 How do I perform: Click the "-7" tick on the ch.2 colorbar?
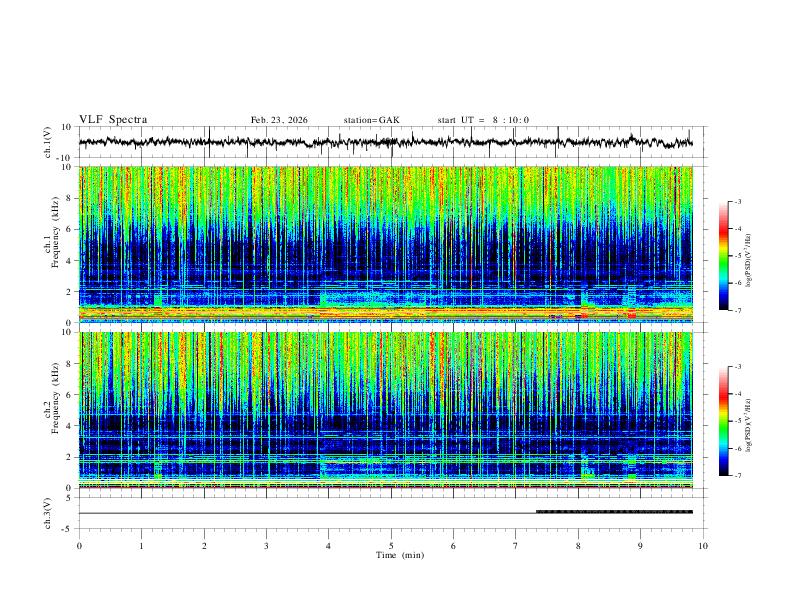tap(737, 476)
